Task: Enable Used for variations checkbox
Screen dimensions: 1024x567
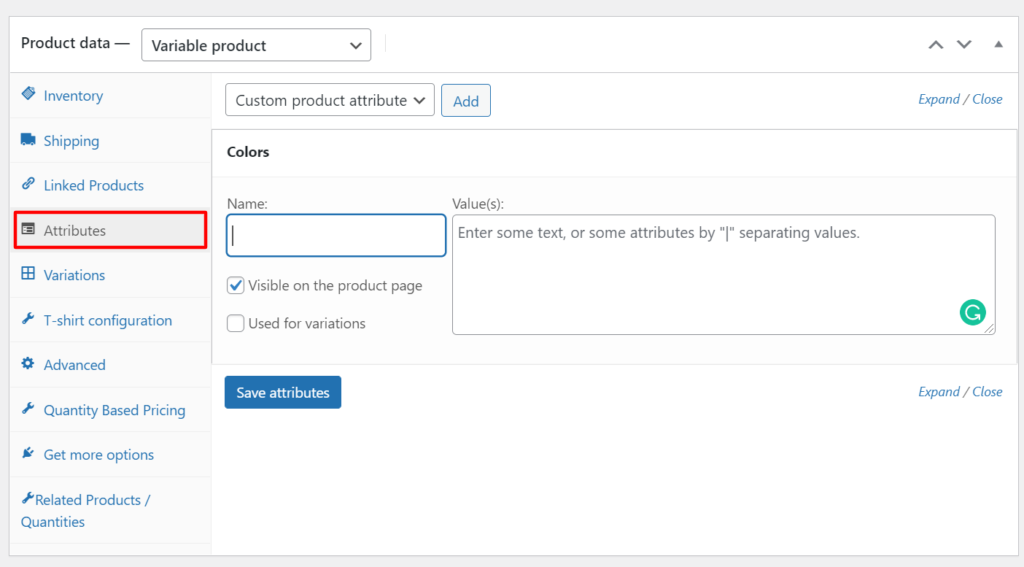Action: click(x=236, y=323)
